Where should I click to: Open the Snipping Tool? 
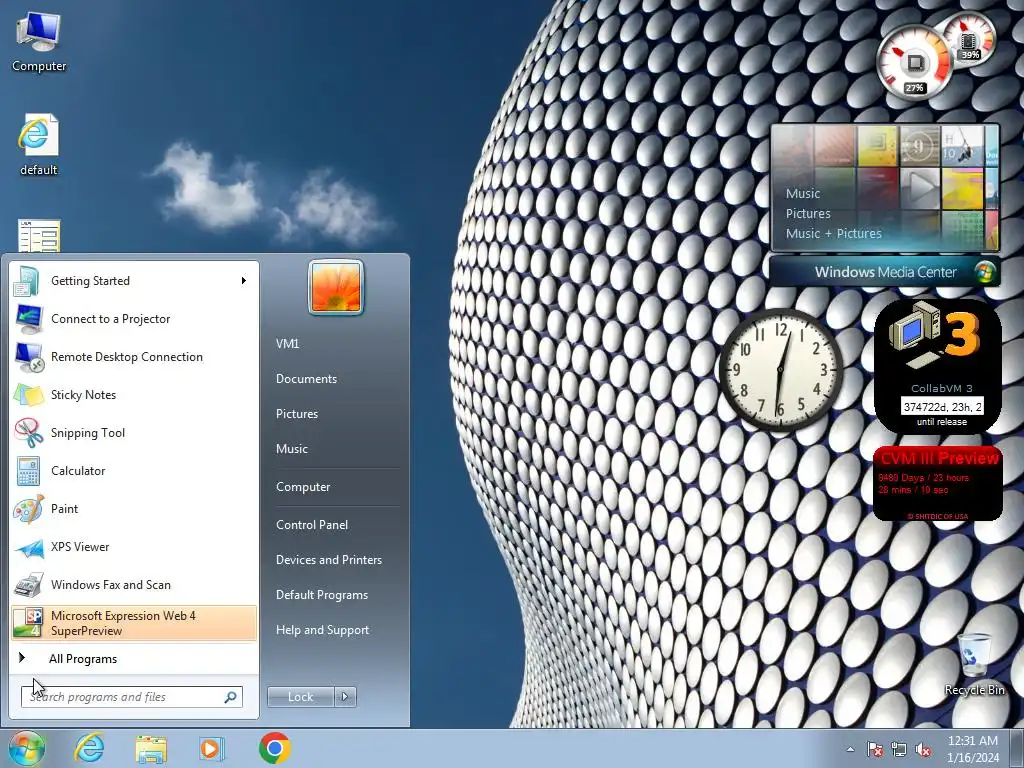[x=134, y=432]
